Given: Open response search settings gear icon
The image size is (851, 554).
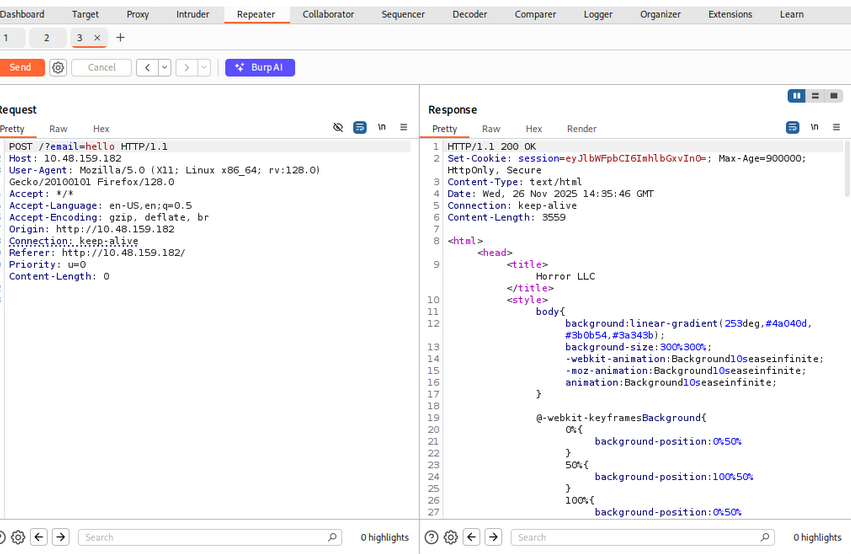Looking at the screenshot, I should (x=451, y=537).
